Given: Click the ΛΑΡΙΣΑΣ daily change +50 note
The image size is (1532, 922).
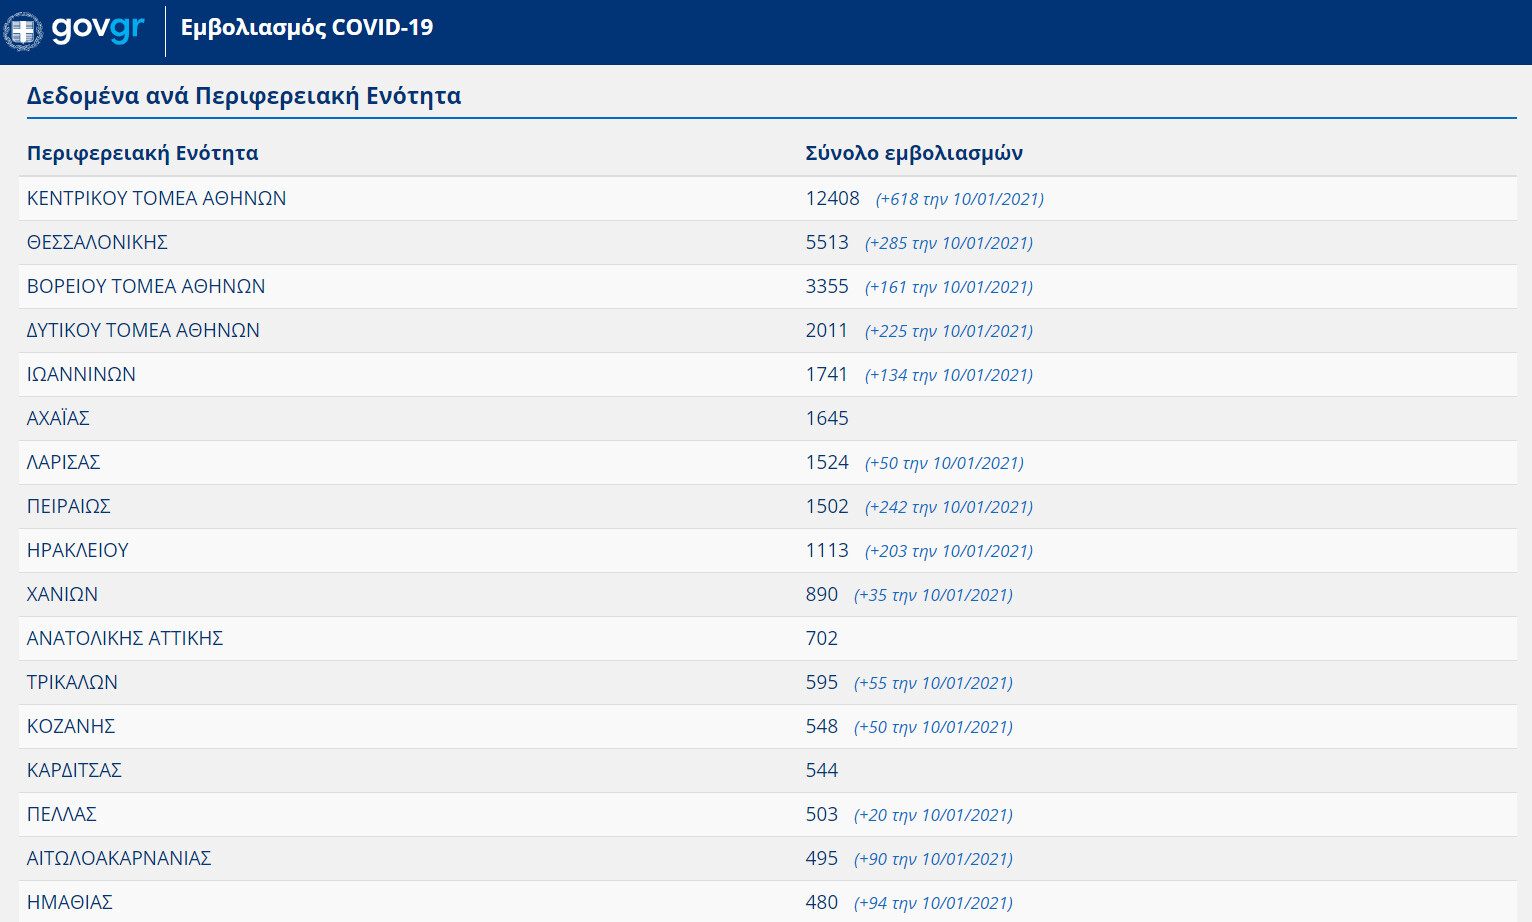Looking at the screenshot, I should (x=943, y=463).
